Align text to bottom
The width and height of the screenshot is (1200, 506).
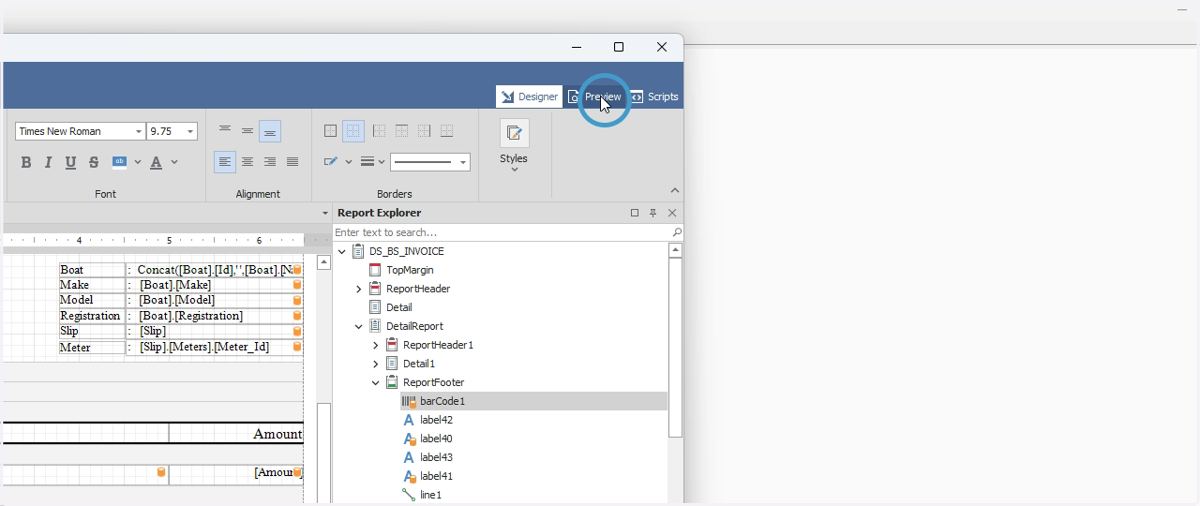pyautogui.click(x=270, y=131)
